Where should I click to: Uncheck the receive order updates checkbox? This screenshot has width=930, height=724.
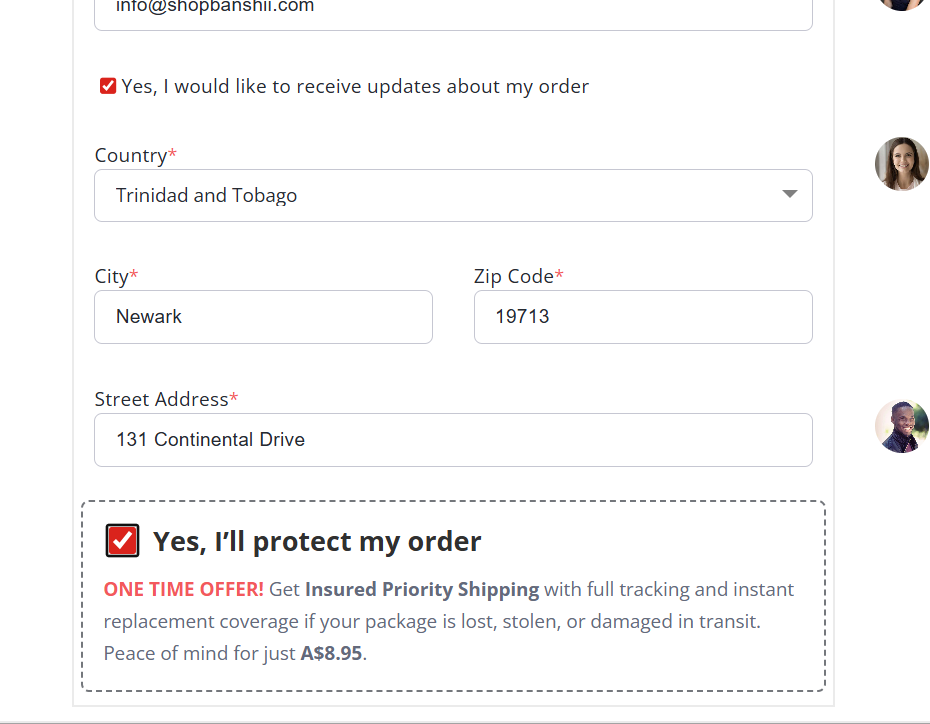pyautogui.click(x=108, y=86)
